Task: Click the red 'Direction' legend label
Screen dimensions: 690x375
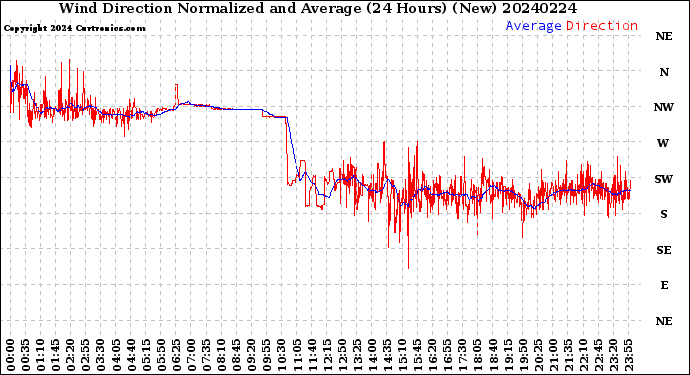Action: [602, 26]
